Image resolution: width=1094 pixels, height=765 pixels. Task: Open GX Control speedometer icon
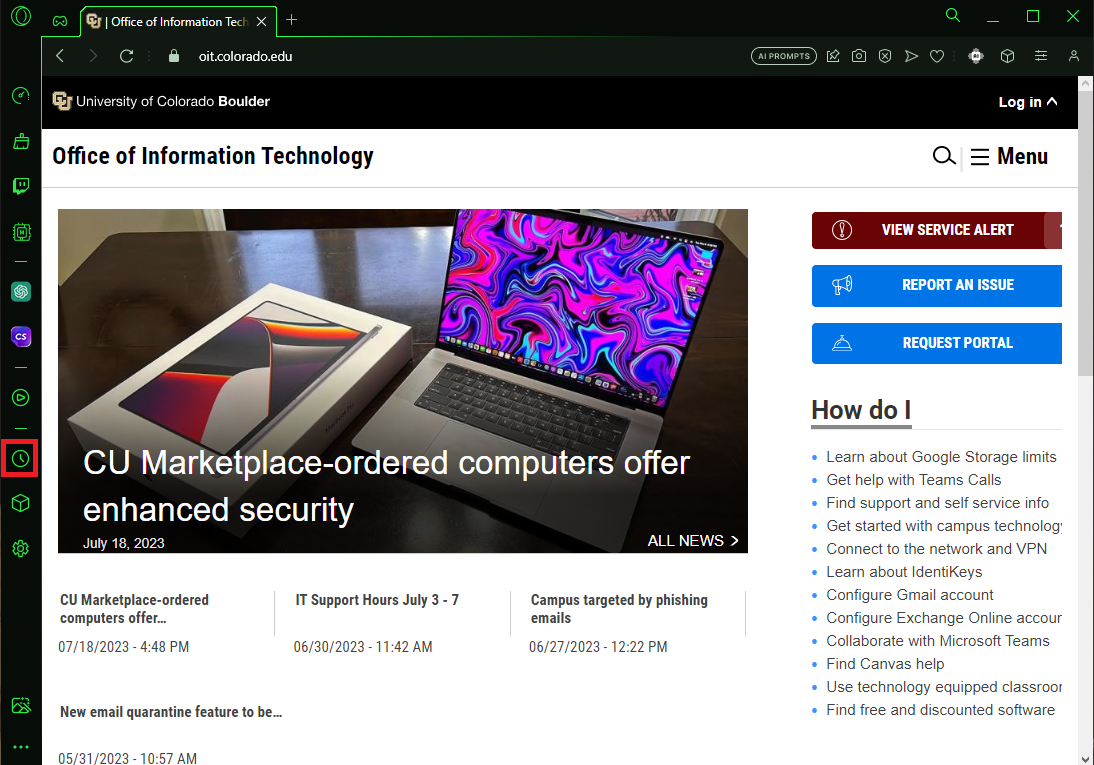pos(20,96)
